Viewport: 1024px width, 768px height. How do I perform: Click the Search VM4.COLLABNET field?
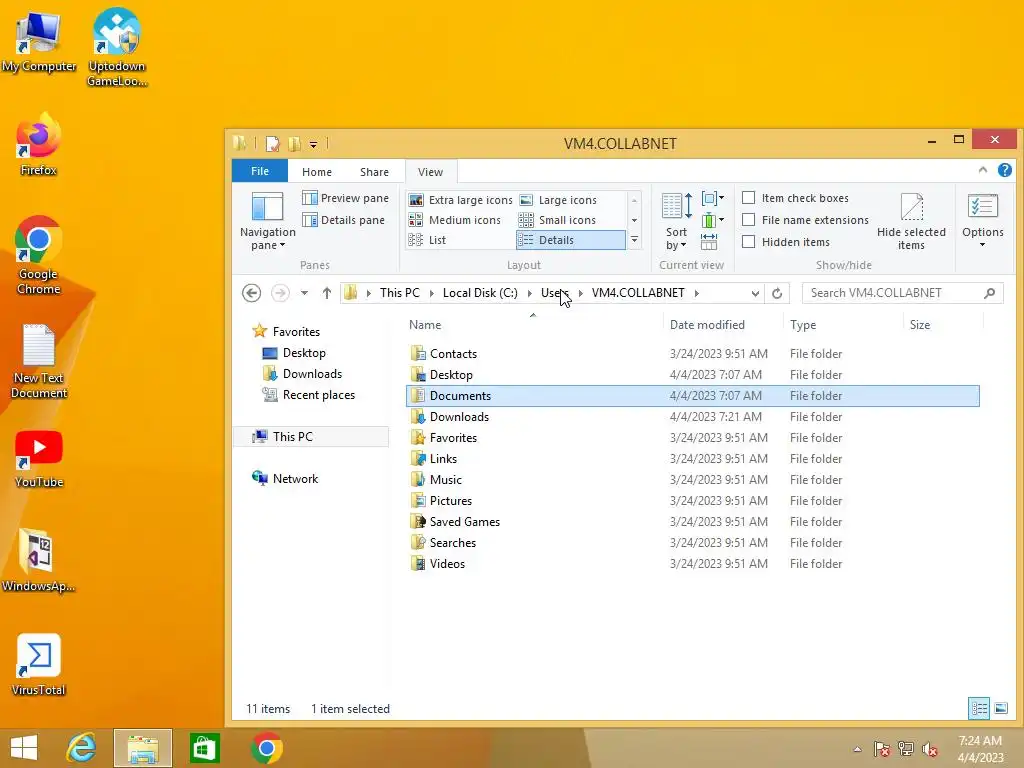pyautogui.click(x=902, y=293)
